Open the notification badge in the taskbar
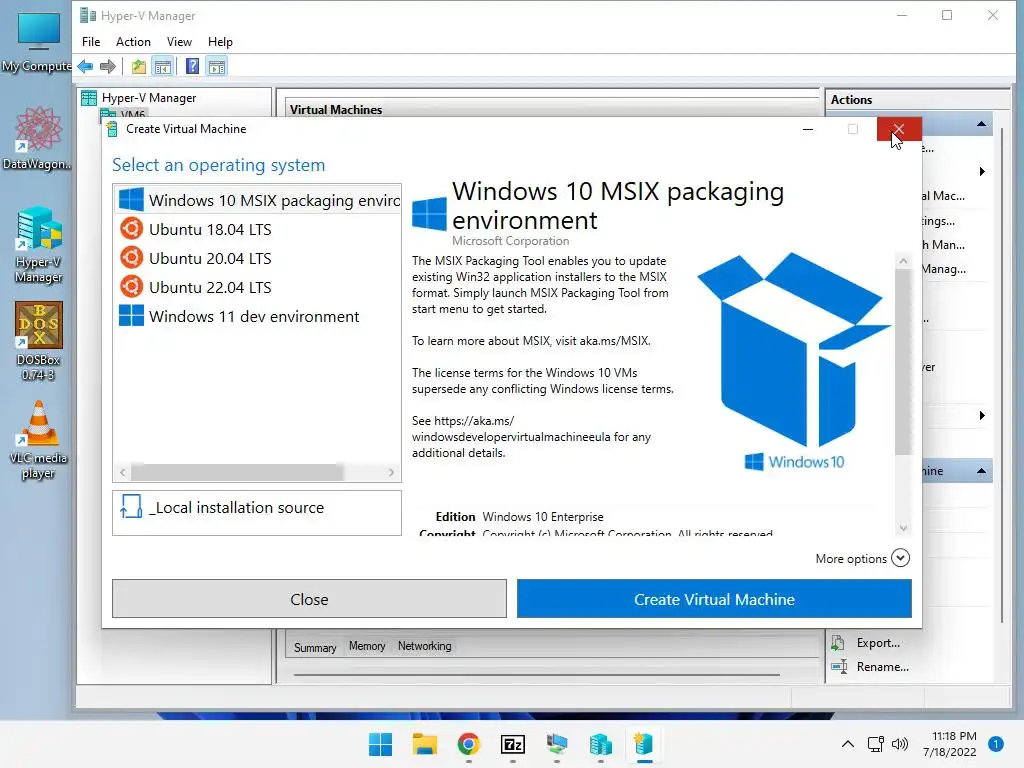This screenshot has height=768, width=1024. 996,744
